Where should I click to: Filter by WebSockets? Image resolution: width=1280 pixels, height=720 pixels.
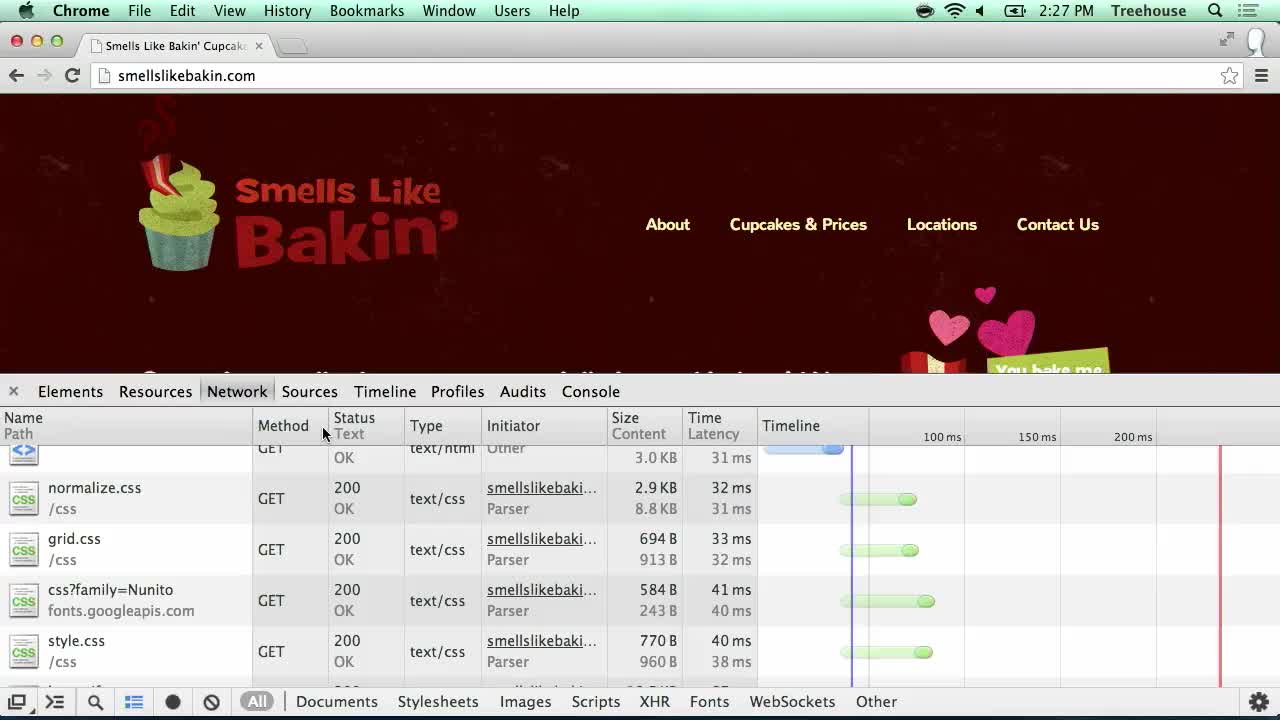792,702
